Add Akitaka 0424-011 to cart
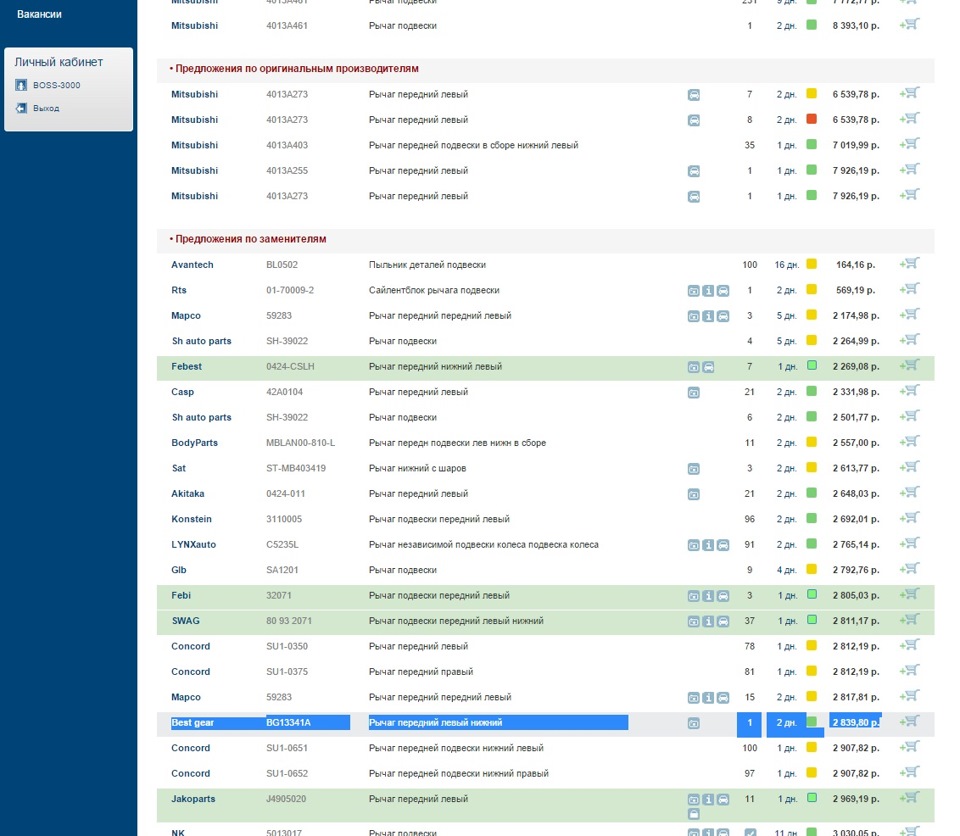Viewport: 960px width, 836px height. (x=910, y=492)
